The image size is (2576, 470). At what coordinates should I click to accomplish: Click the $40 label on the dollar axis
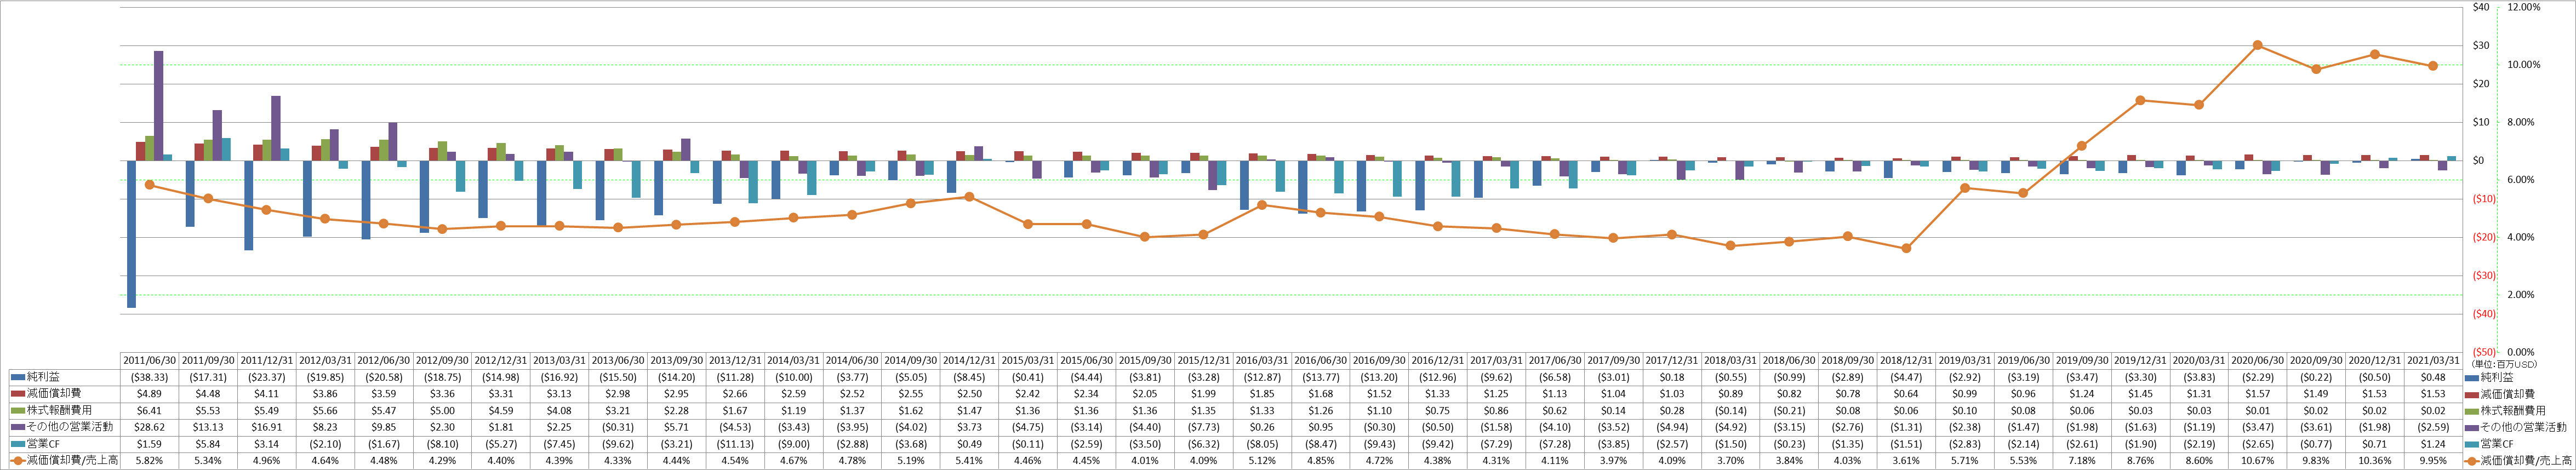[x=2481, y=7]
